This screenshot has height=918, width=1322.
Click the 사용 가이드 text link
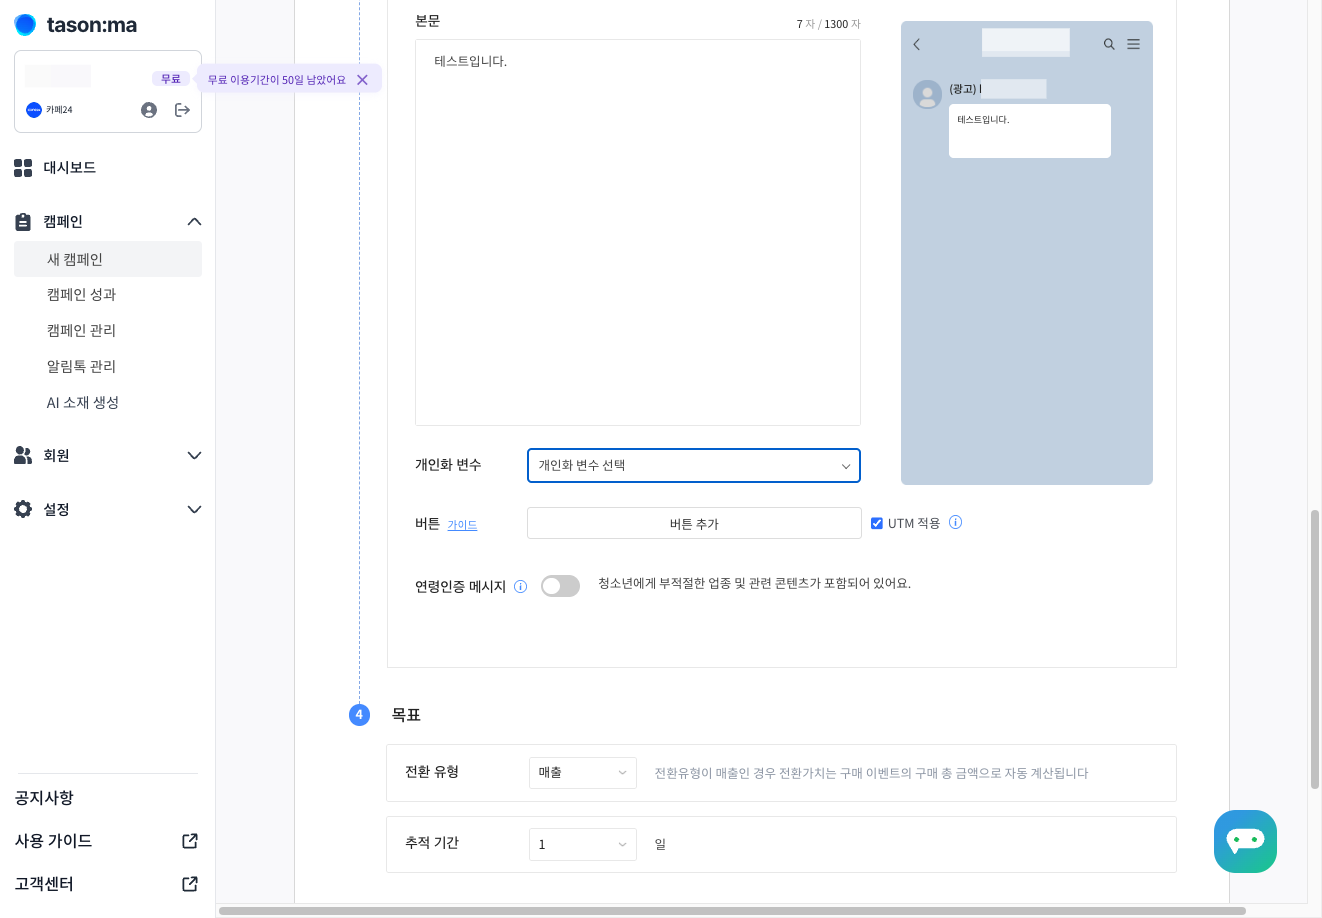(x=53, y=841)
